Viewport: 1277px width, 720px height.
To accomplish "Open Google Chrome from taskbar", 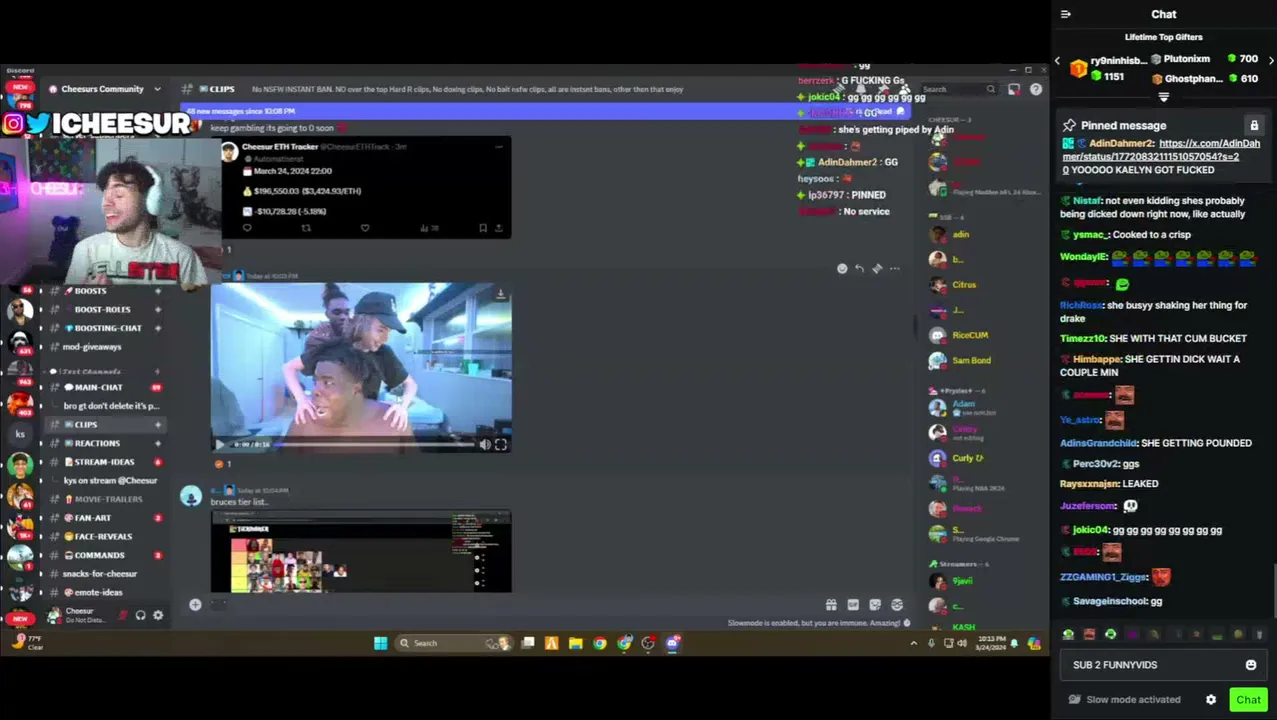I will [x=599, y=643].
